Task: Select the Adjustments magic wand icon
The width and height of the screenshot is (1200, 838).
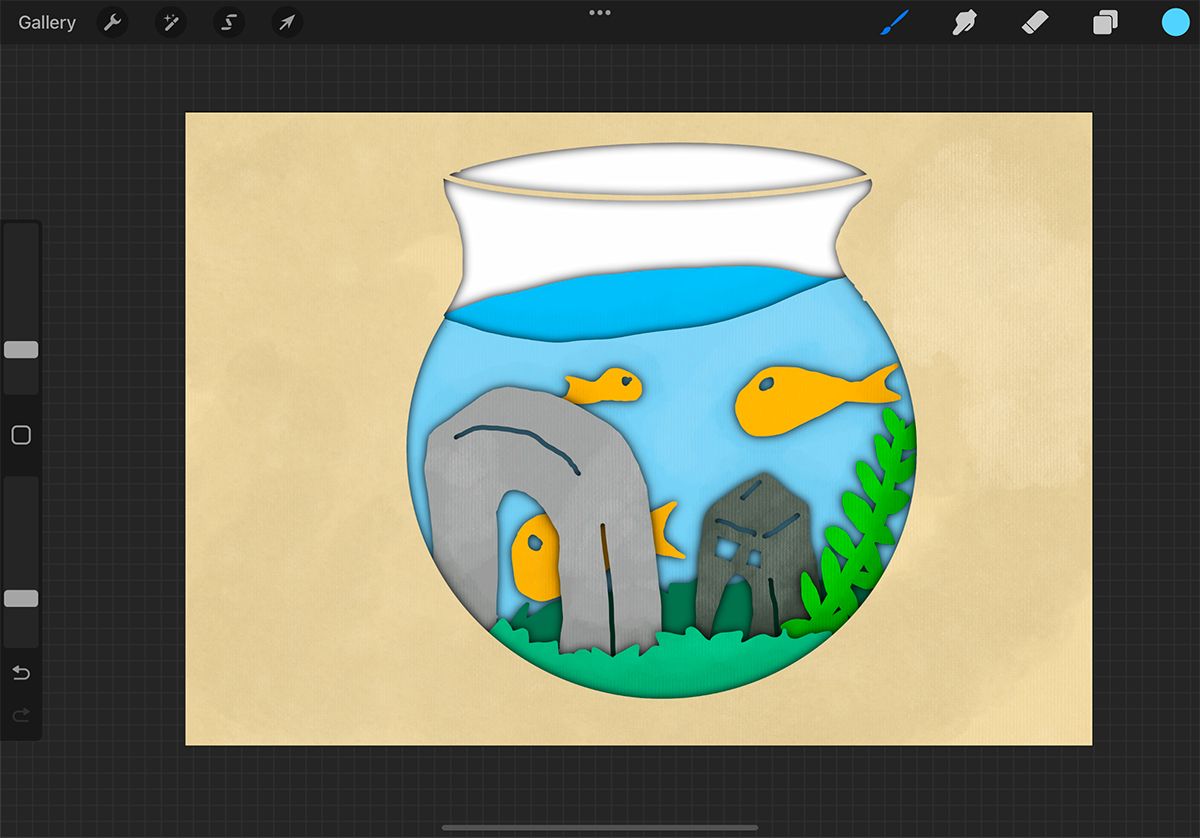Action: click(170, 22)
